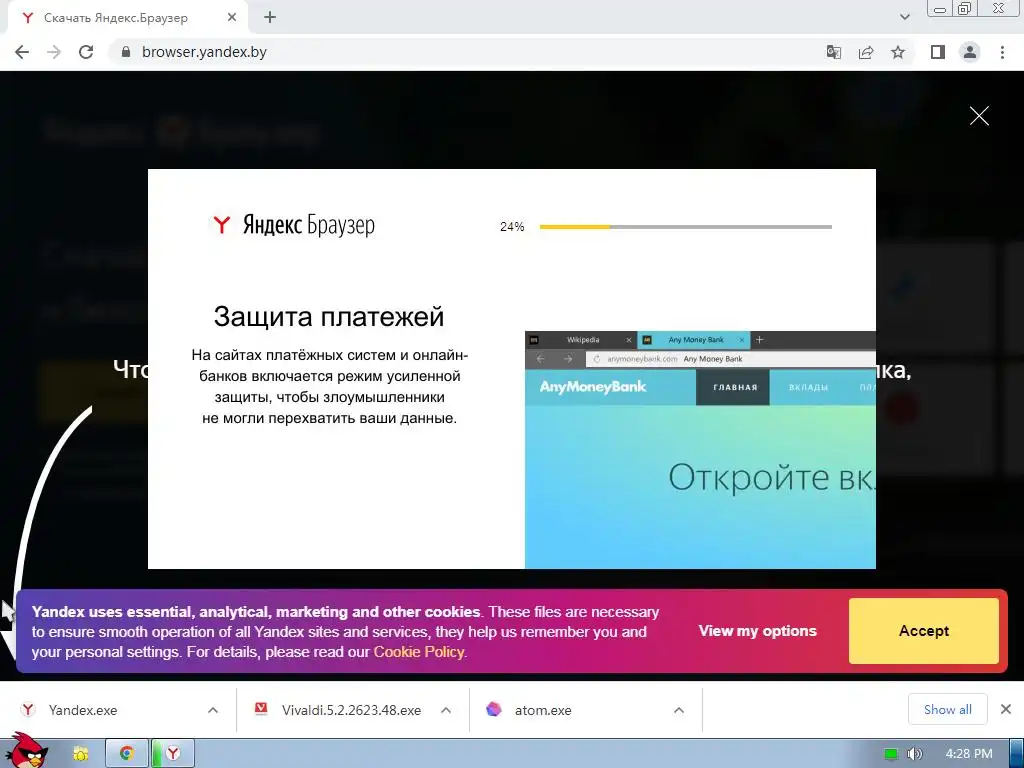Open the Cookie Policy link
This screenshot has height=768, width=1024.
(419, 652)
